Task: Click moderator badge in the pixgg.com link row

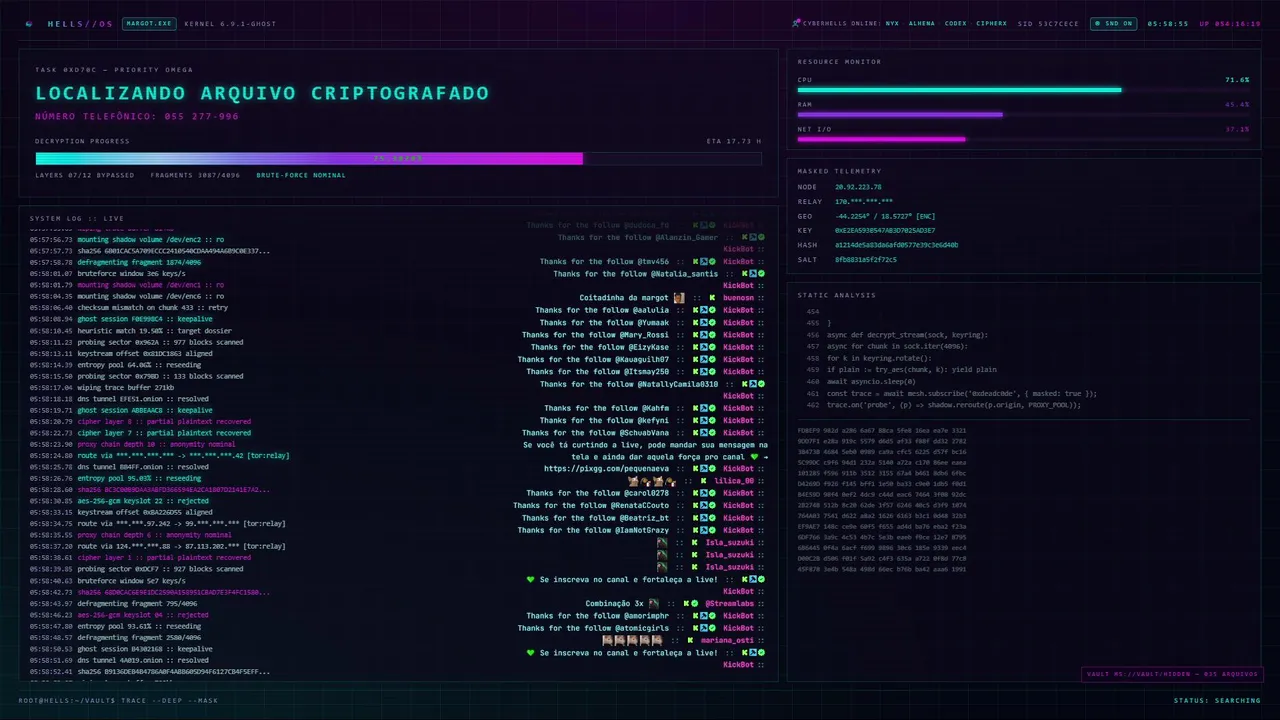Action: [x=704, y=468]
